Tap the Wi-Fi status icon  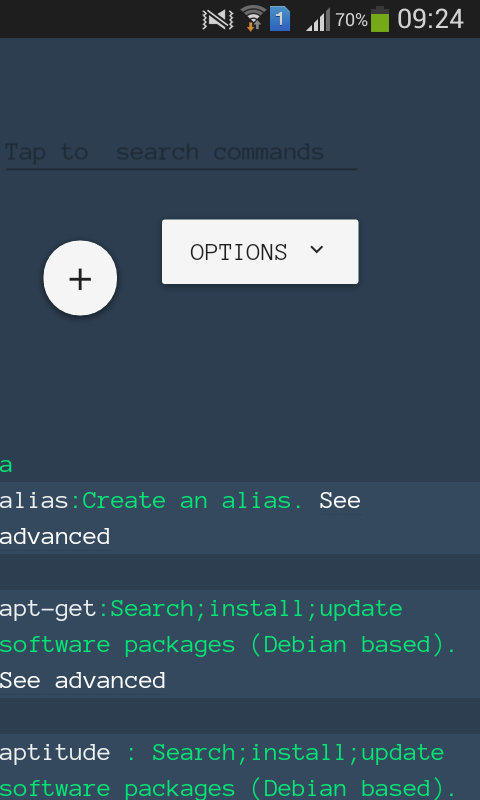(253, 18)
